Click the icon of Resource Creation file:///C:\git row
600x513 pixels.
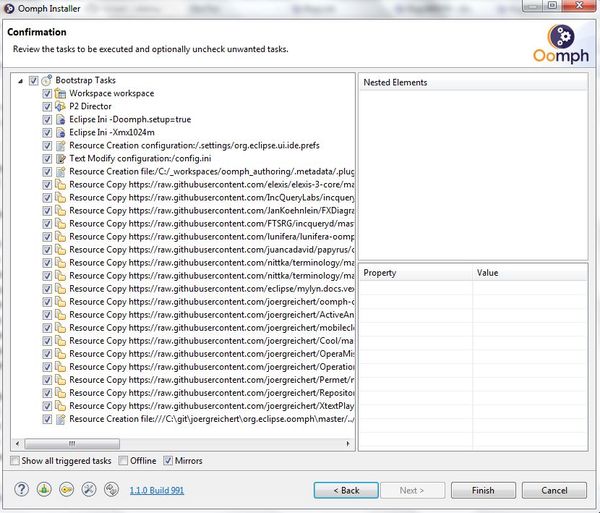(x=60, y=419)
